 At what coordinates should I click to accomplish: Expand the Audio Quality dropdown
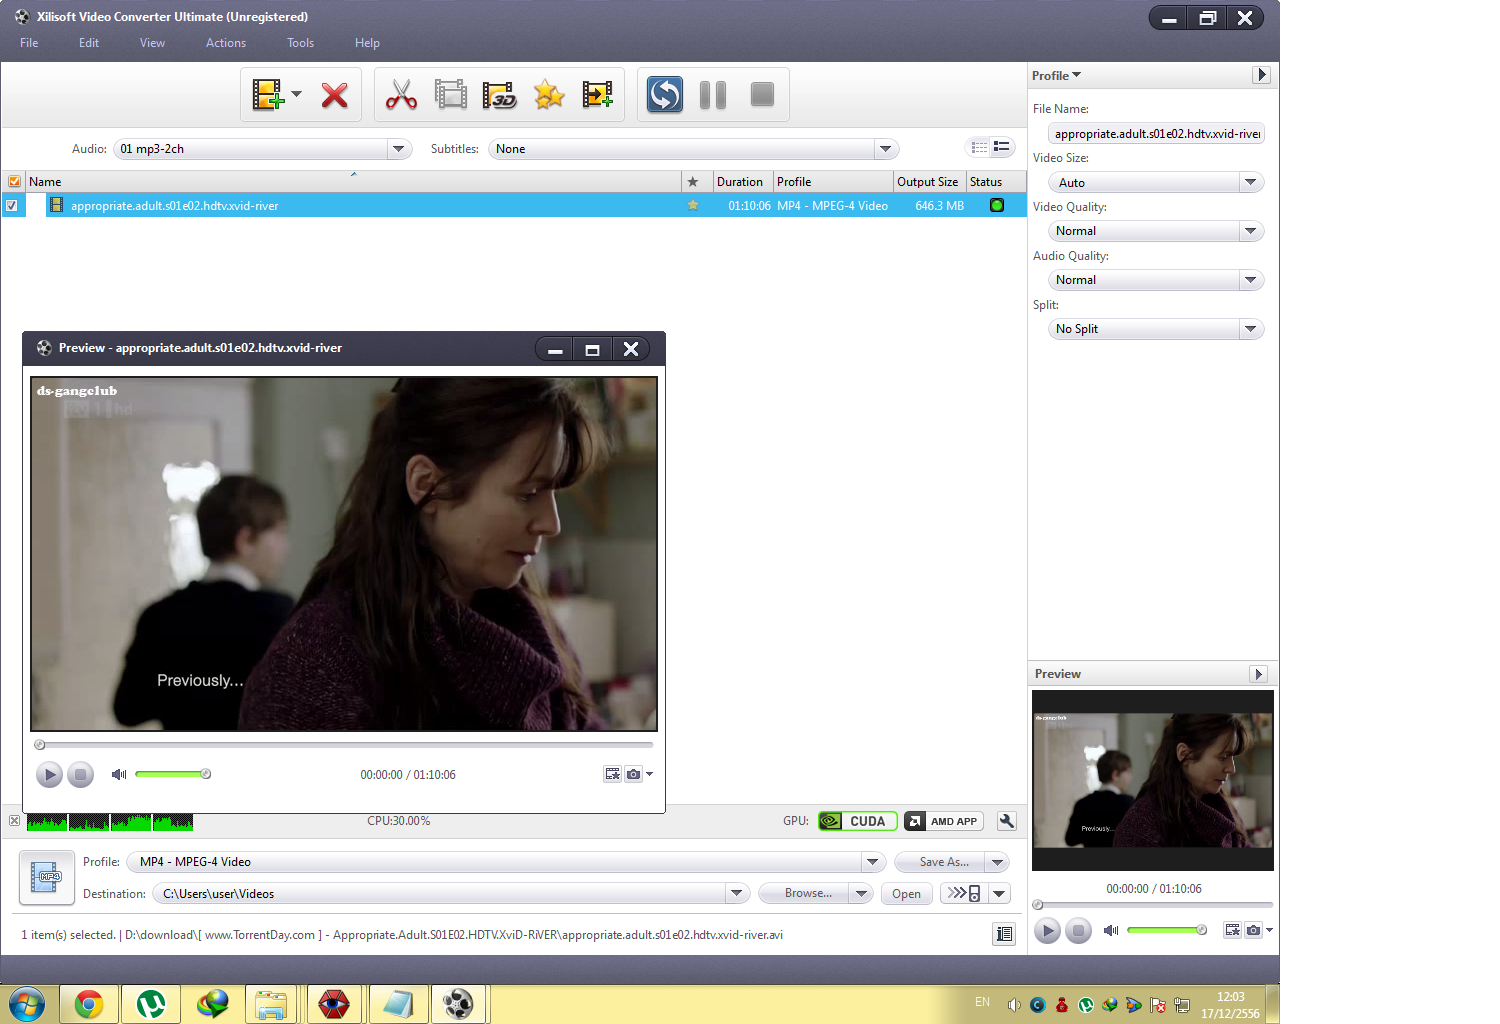click(1250, 280)
